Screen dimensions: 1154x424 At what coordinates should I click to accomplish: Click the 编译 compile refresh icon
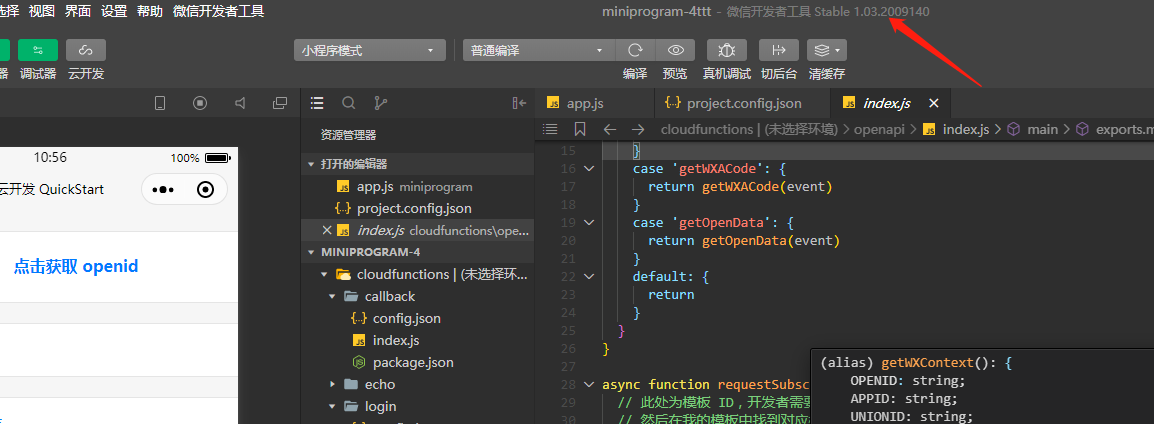(634, 50)
